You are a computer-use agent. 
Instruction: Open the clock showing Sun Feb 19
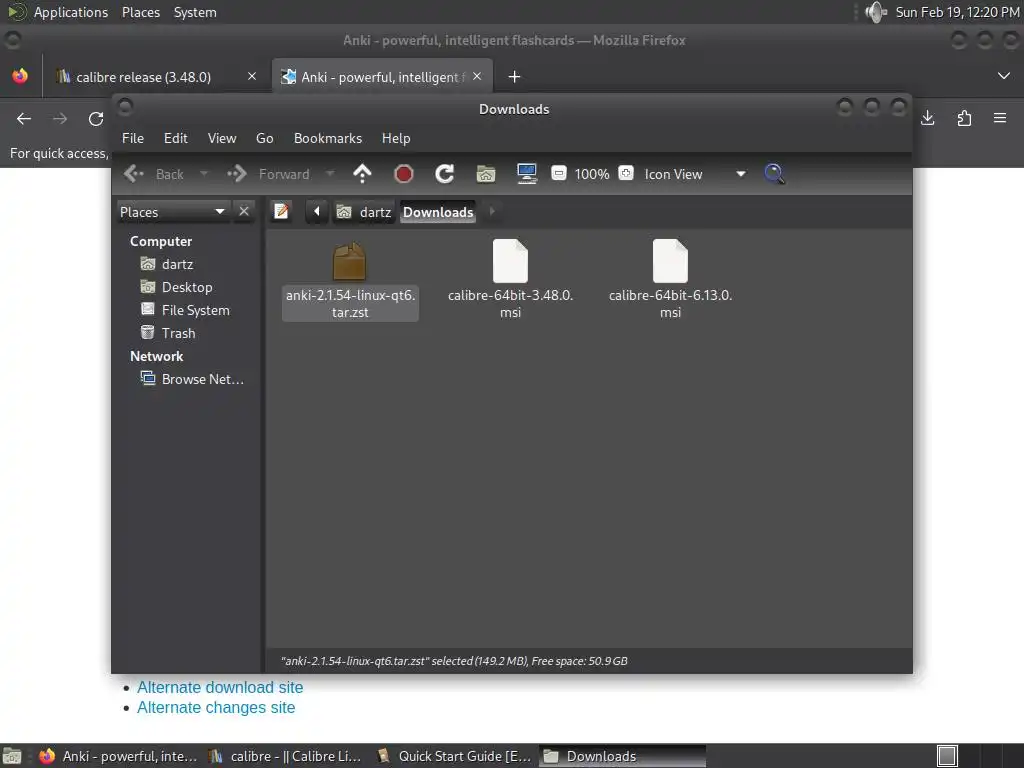[x=957, y=12]
